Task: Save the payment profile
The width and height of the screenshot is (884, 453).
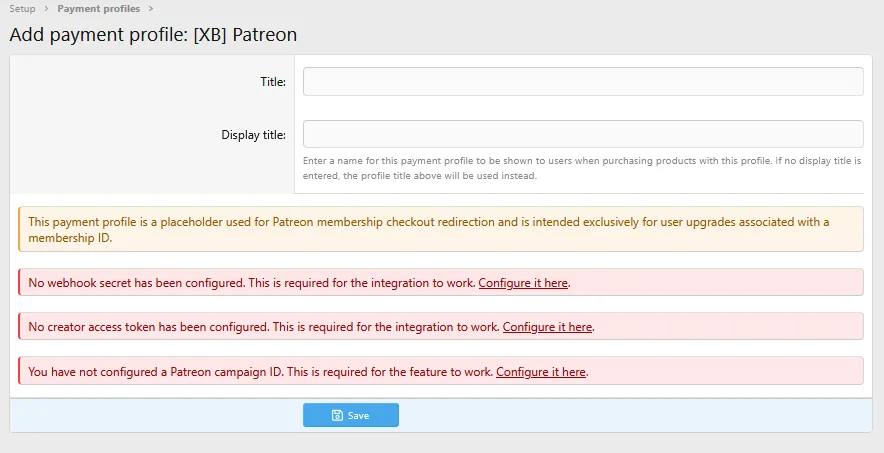Action: coord(351,415)
